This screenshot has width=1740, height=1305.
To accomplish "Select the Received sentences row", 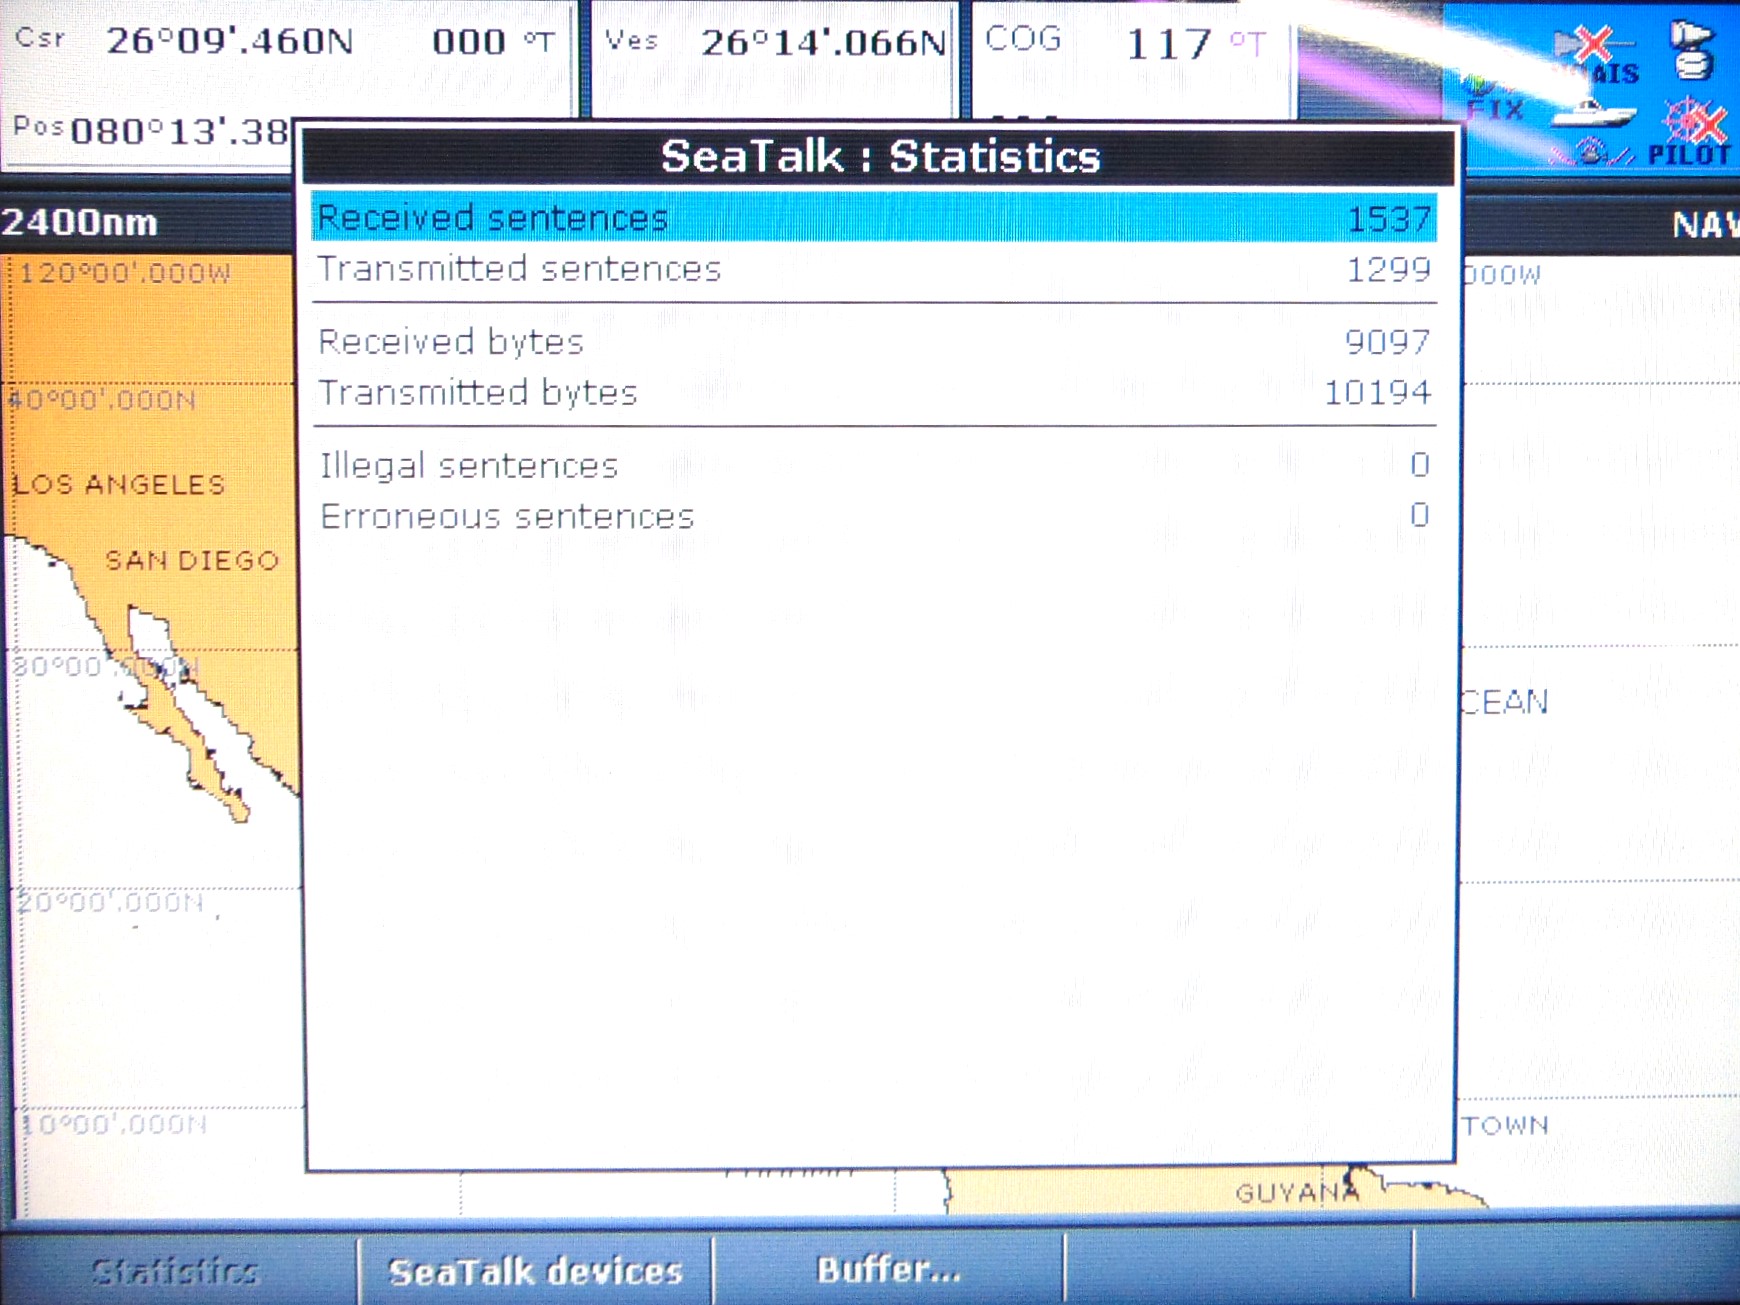I will click(874, 217).
